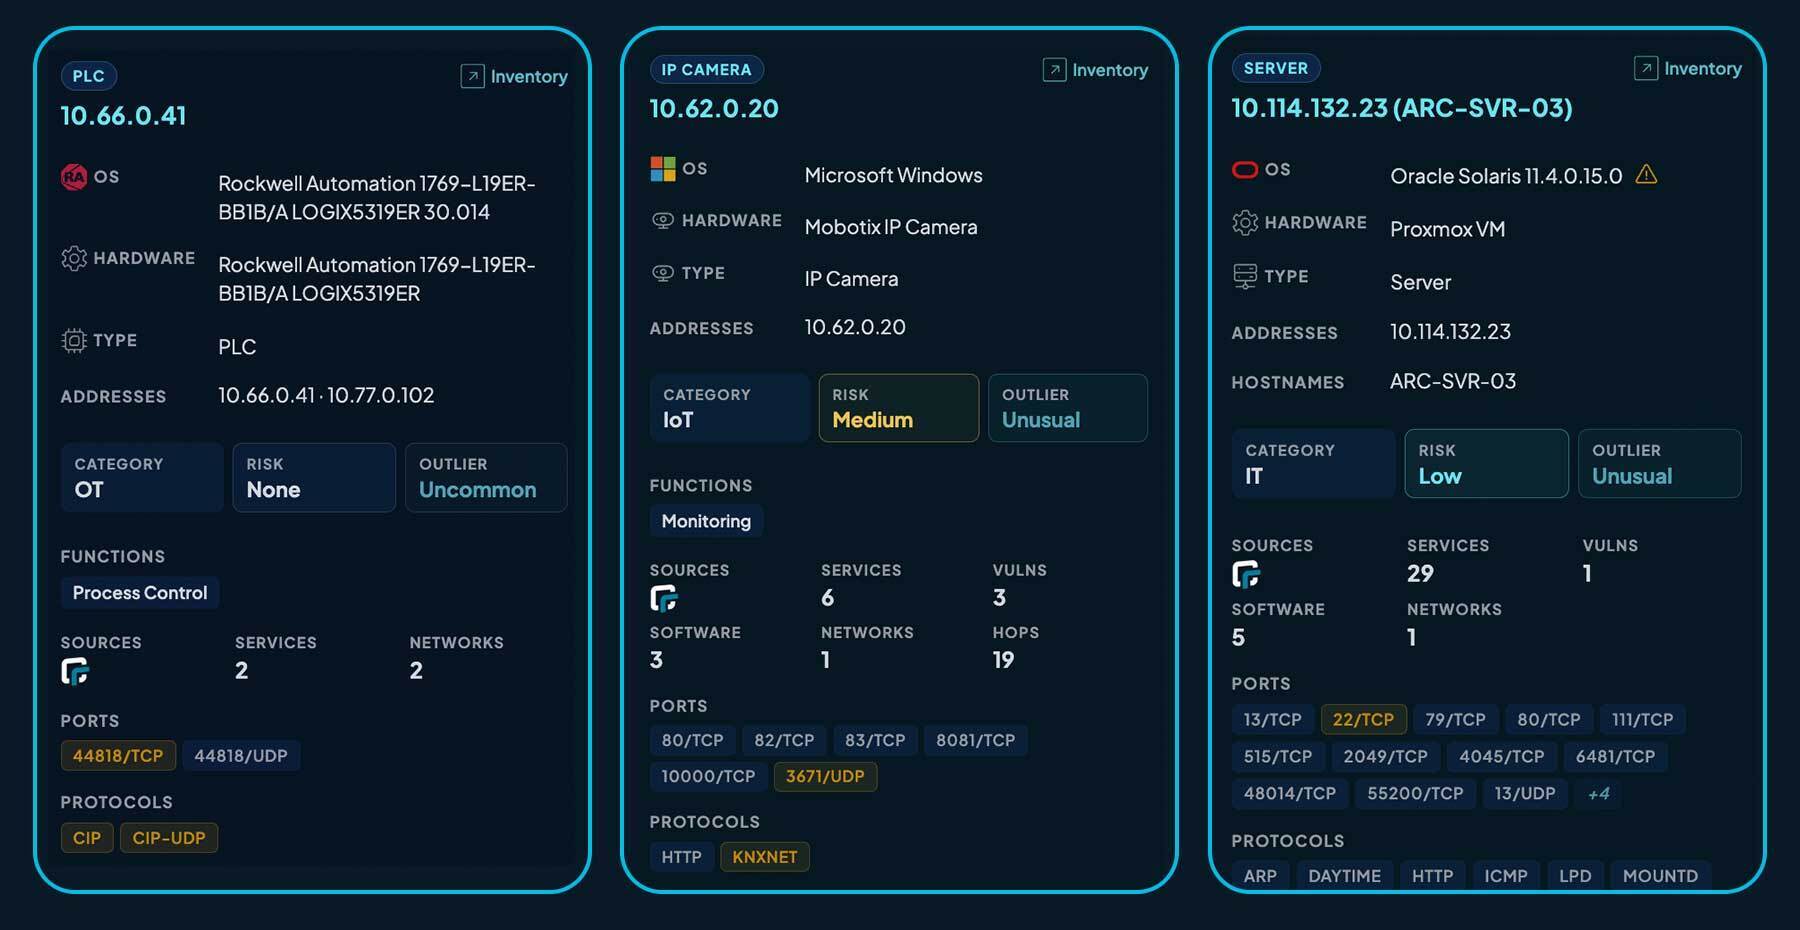Click the Rockwell Automation OS icon

(74, 177)
